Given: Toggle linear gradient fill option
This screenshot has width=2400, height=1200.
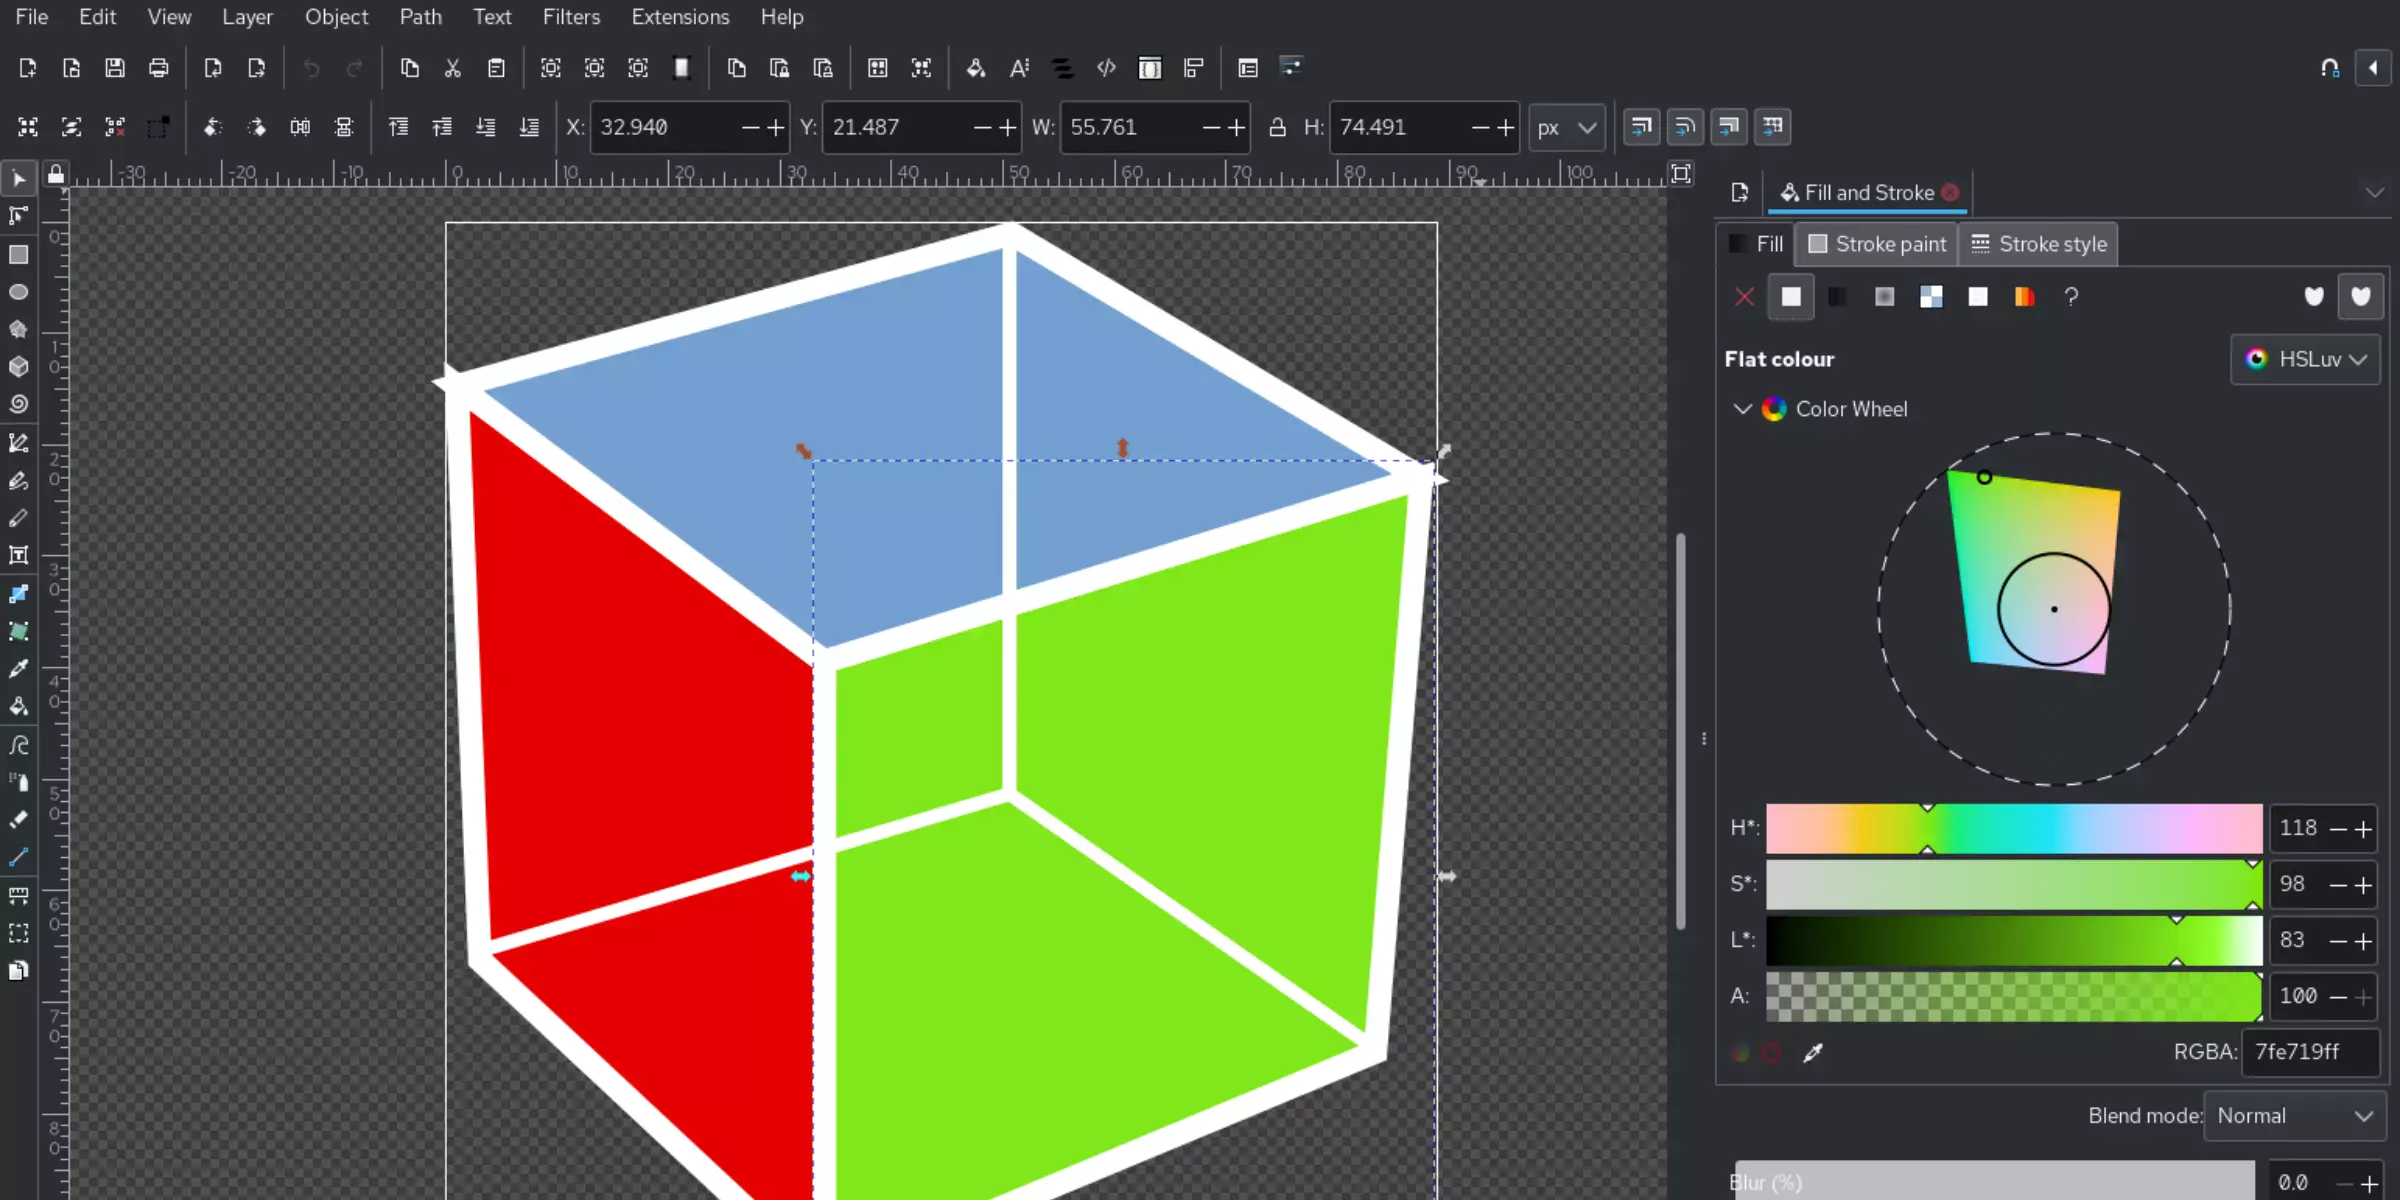Looking at the screenshot, I should click(x=1835, y=295).
